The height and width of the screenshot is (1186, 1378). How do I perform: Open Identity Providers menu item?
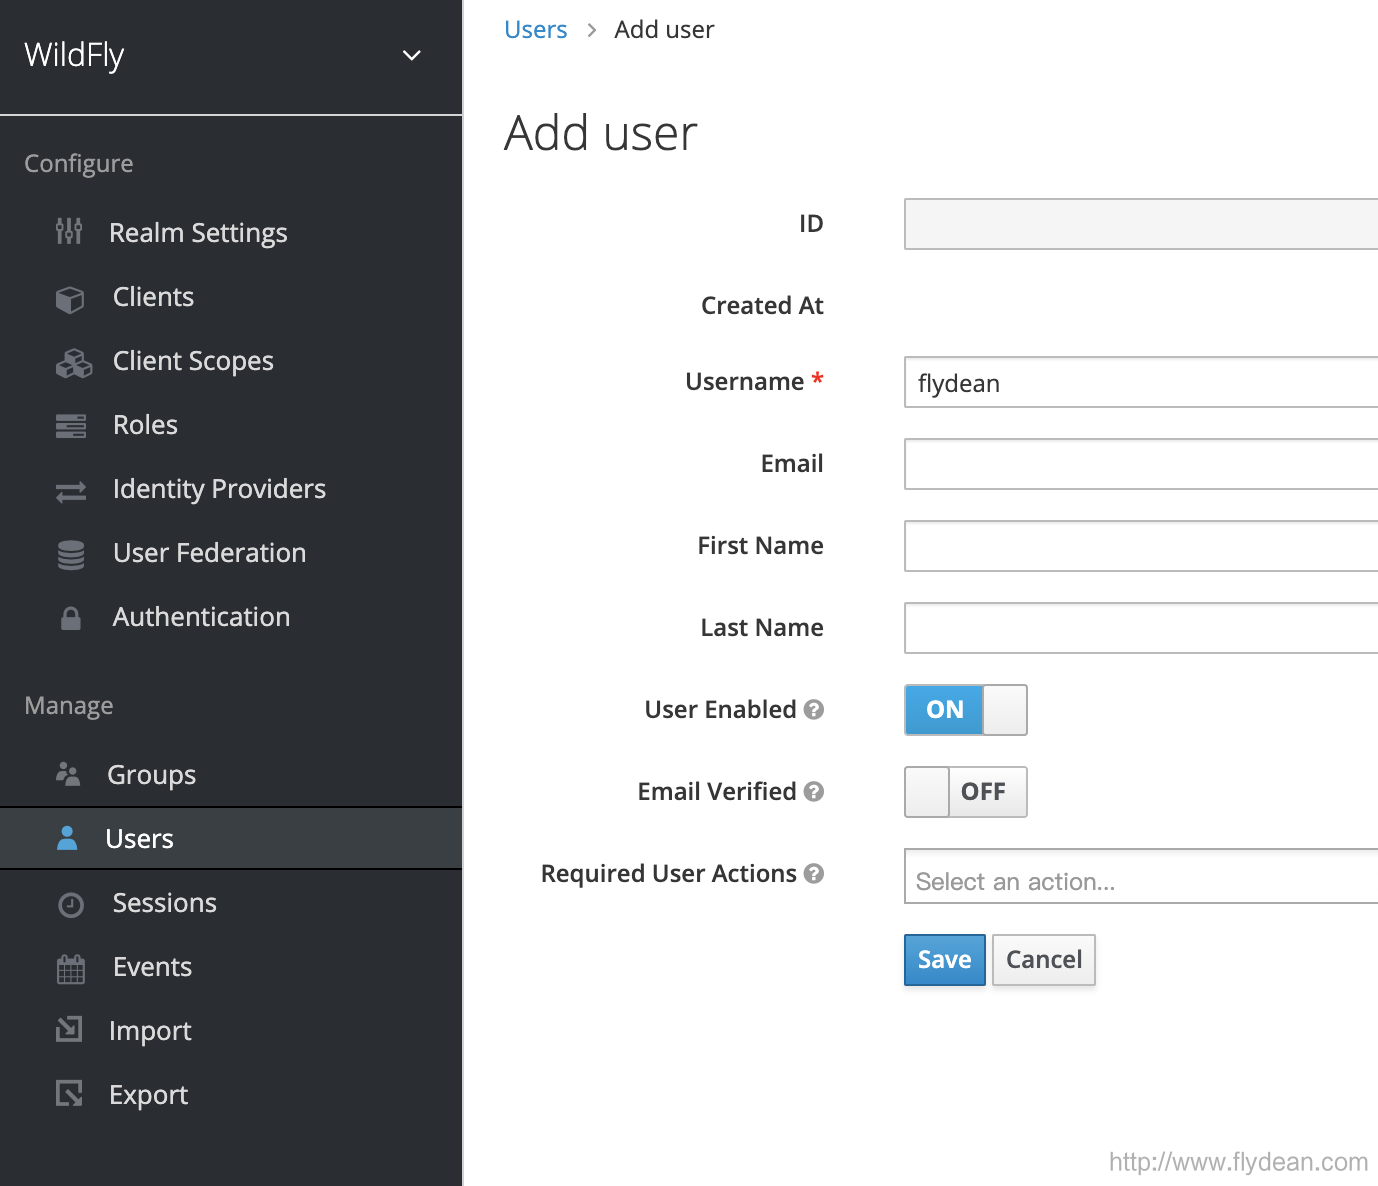pos(219,488)
